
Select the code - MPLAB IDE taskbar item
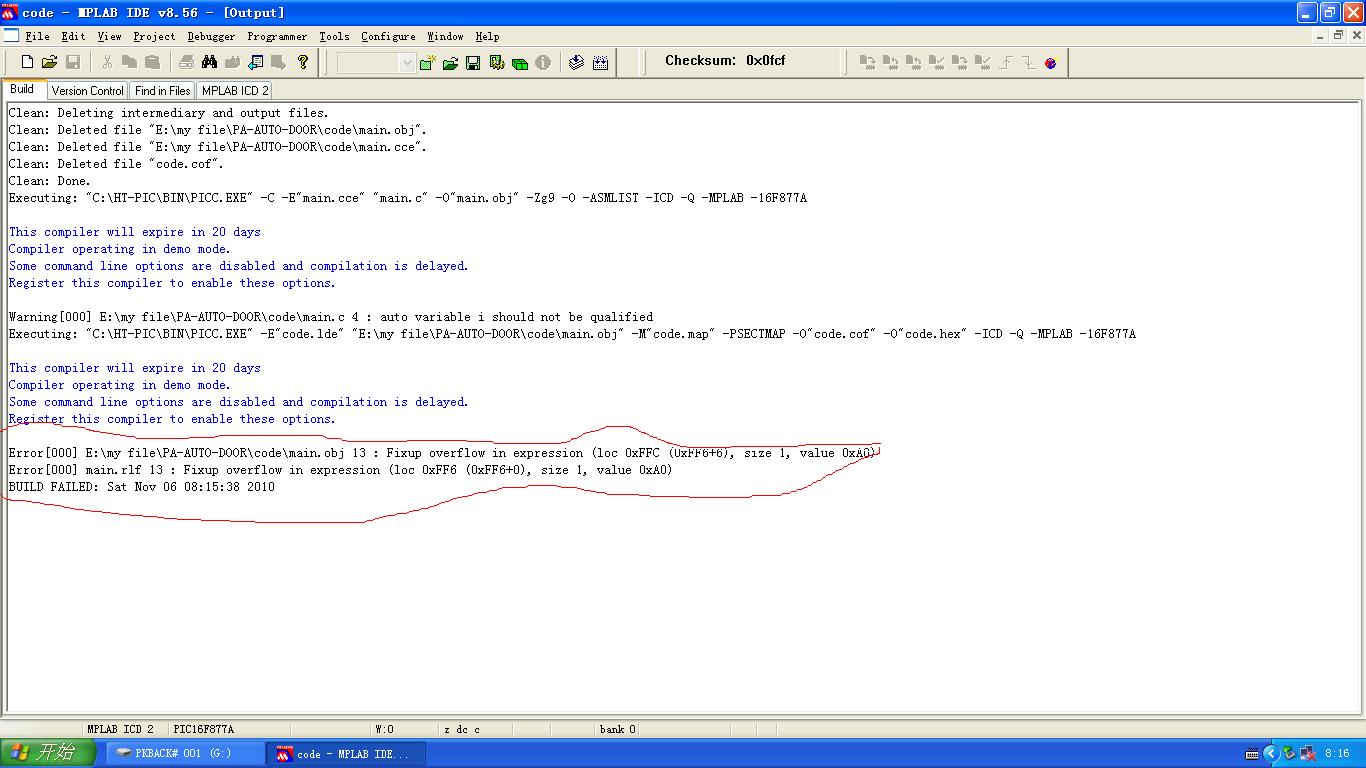coord(348,753)
